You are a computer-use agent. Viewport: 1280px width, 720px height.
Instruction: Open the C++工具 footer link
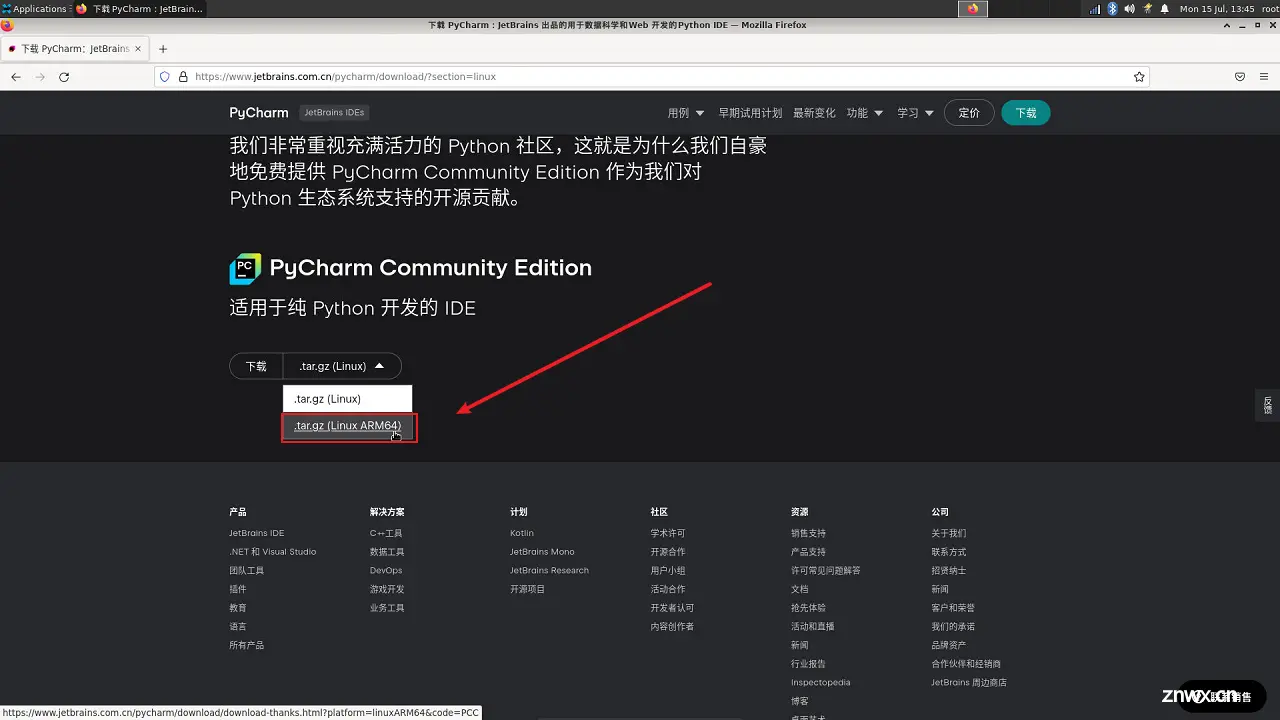pyautogui.click(x=386, y=533)
